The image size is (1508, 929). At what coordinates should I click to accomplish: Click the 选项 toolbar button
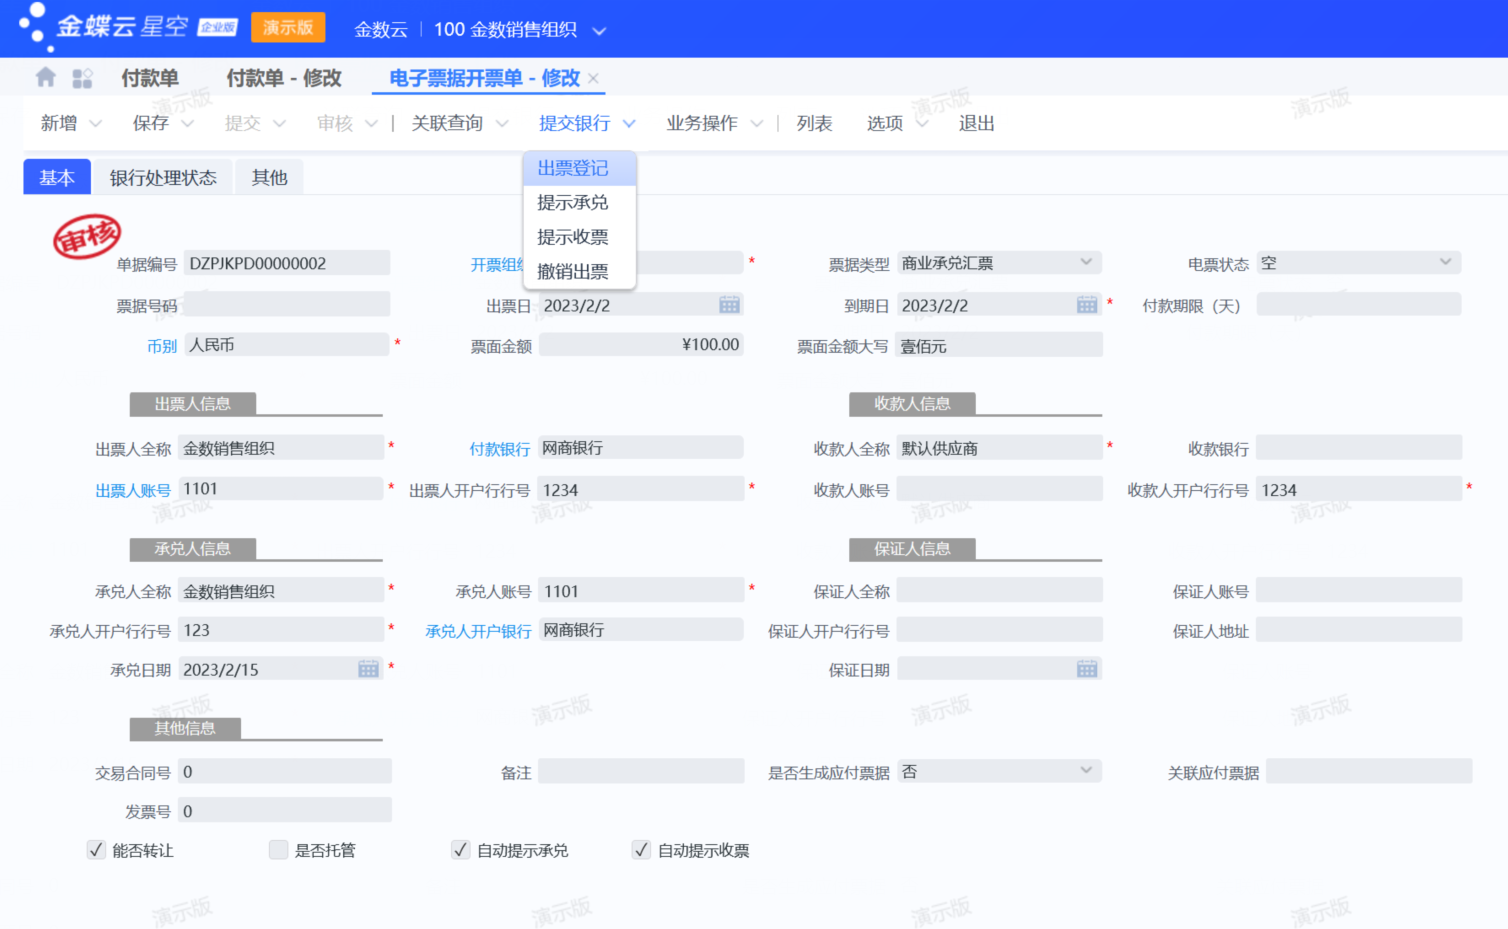click(x=885, y=123)
